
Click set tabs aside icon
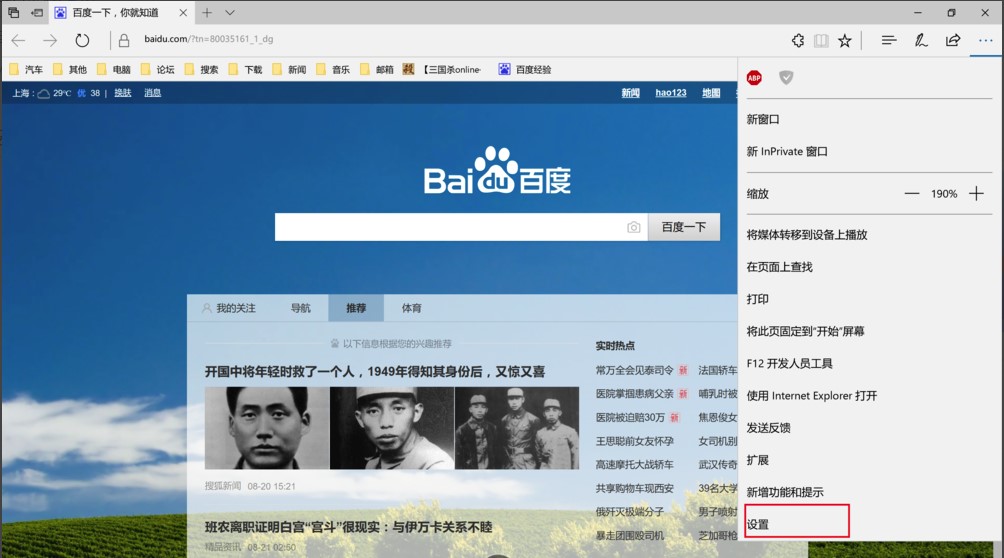click(37, 12)
